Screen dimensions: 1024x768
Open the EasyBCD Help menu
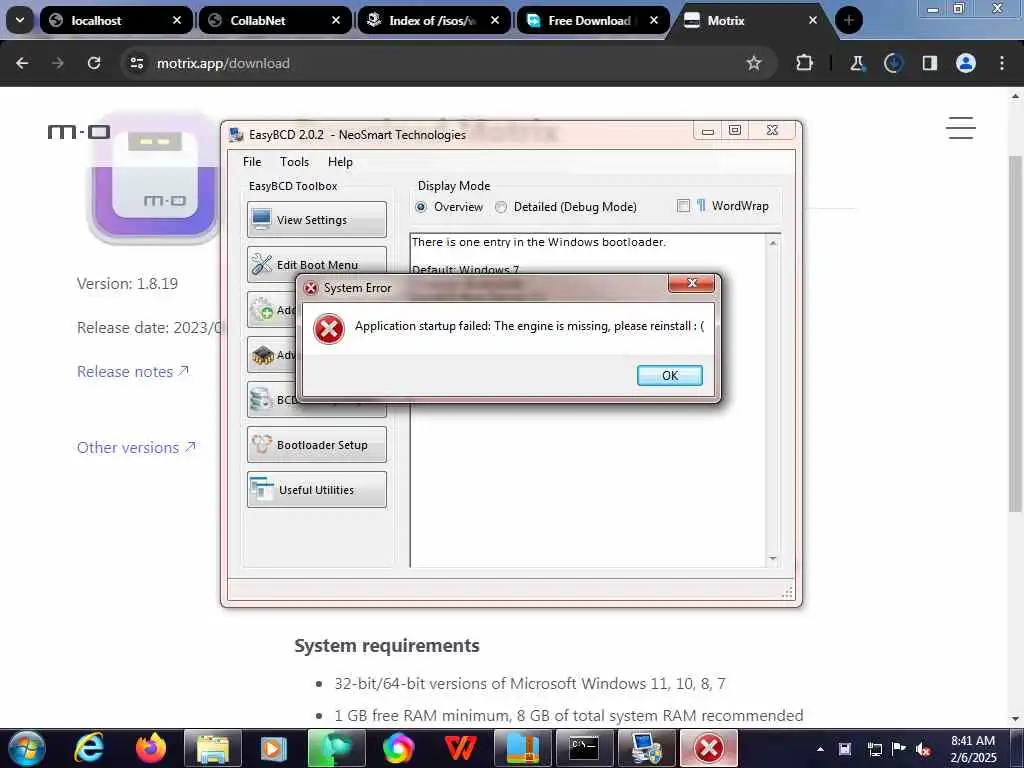(x=340, y=162)
